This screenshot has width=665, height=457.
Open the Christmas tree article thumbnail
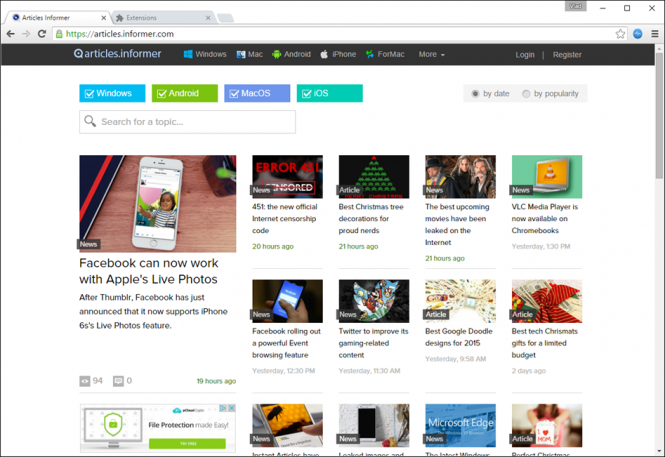[374, 177]
